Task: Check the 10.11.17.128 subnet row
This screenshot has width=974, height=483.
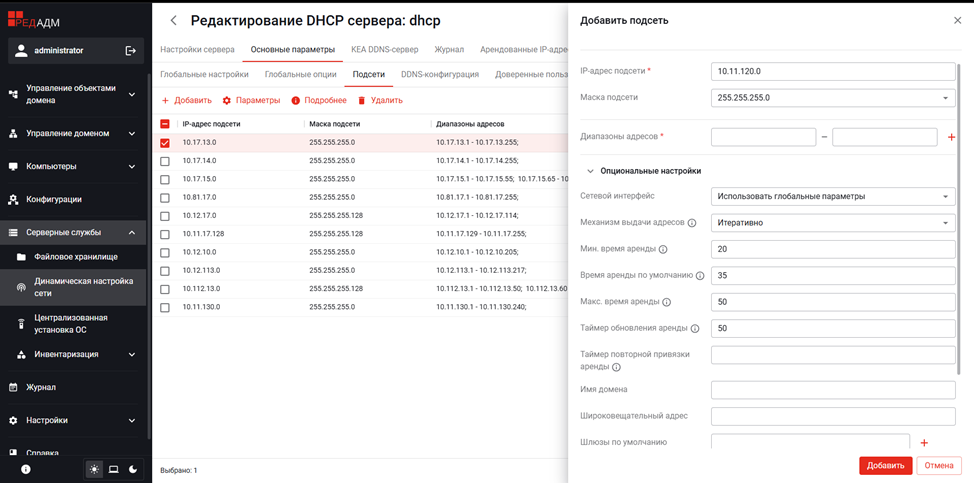Action: (x=165, y=234)
